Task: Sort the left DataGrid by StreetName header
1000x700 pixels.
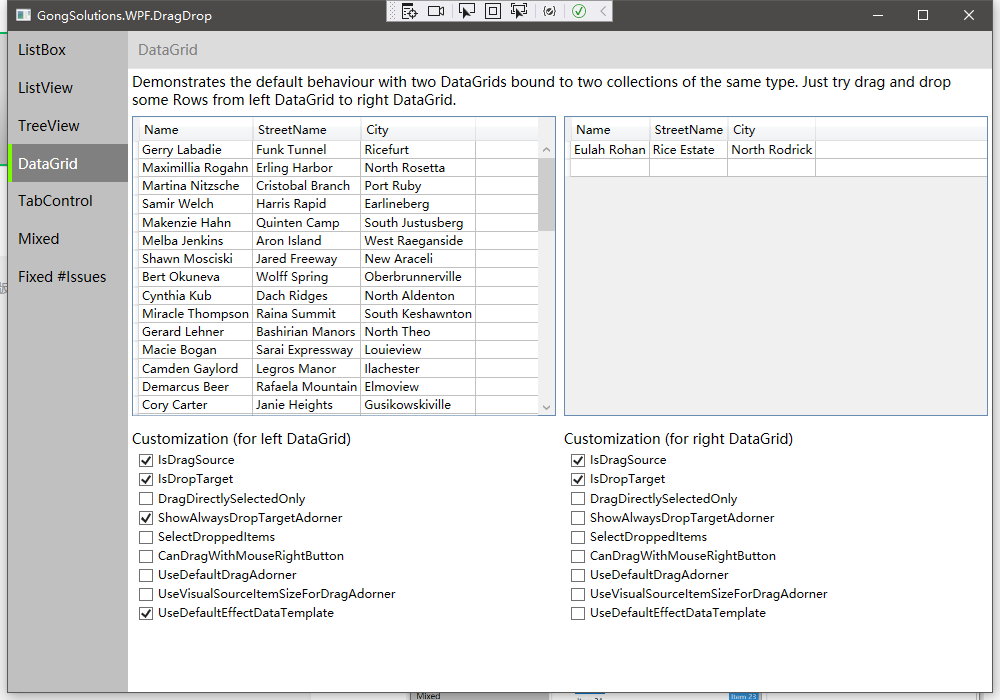Action: [x=307, y=129]
